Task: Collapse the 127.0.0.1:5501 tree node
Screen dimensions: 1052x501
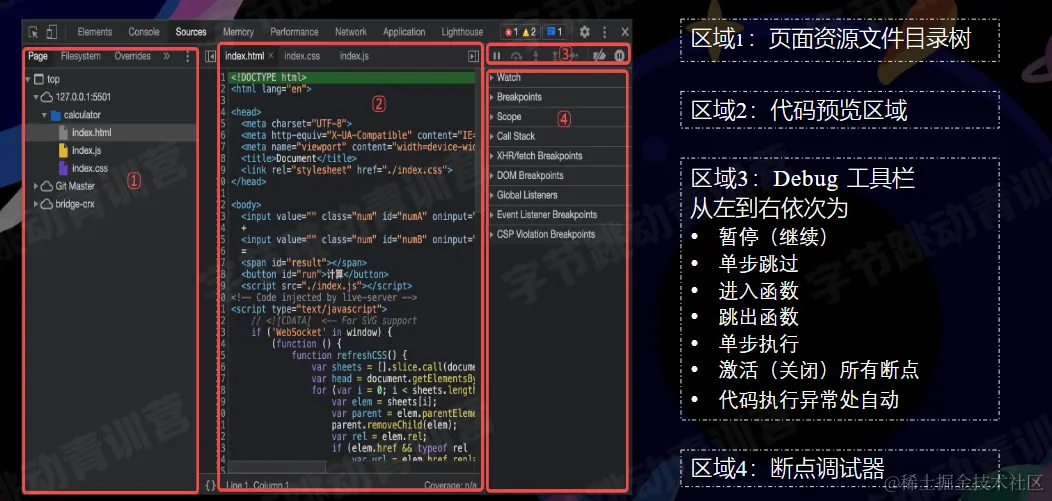Action: (36, 97)
